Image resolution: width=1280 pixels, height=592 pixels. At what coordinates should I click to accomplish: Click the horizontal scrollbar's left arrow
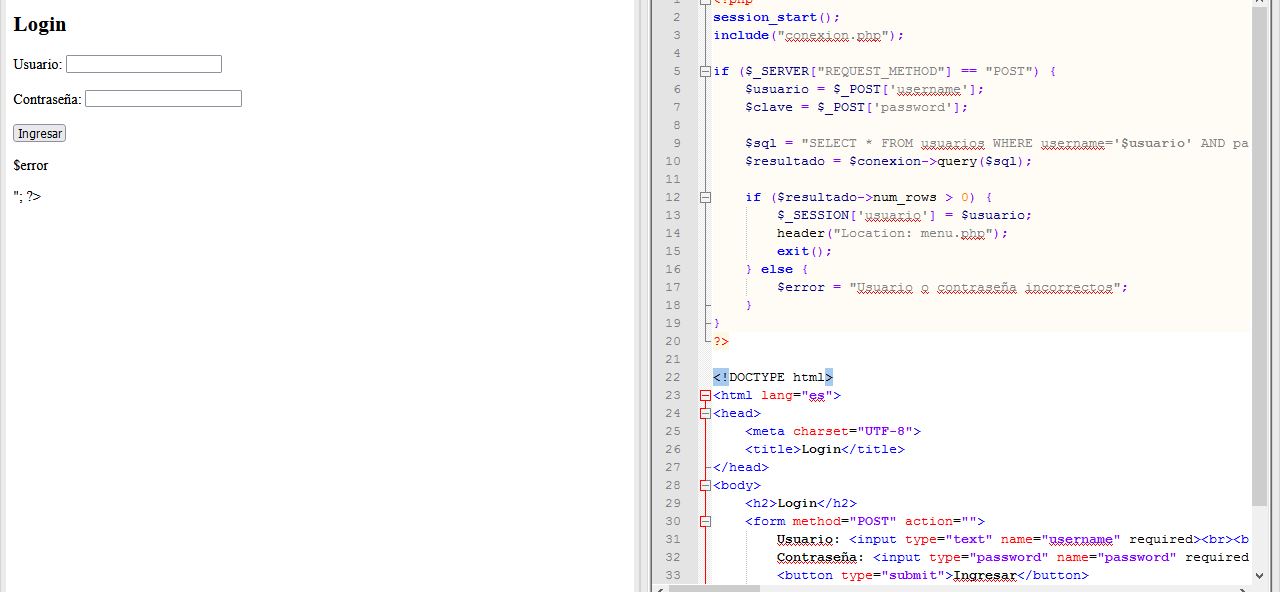(x=660, y=589)
